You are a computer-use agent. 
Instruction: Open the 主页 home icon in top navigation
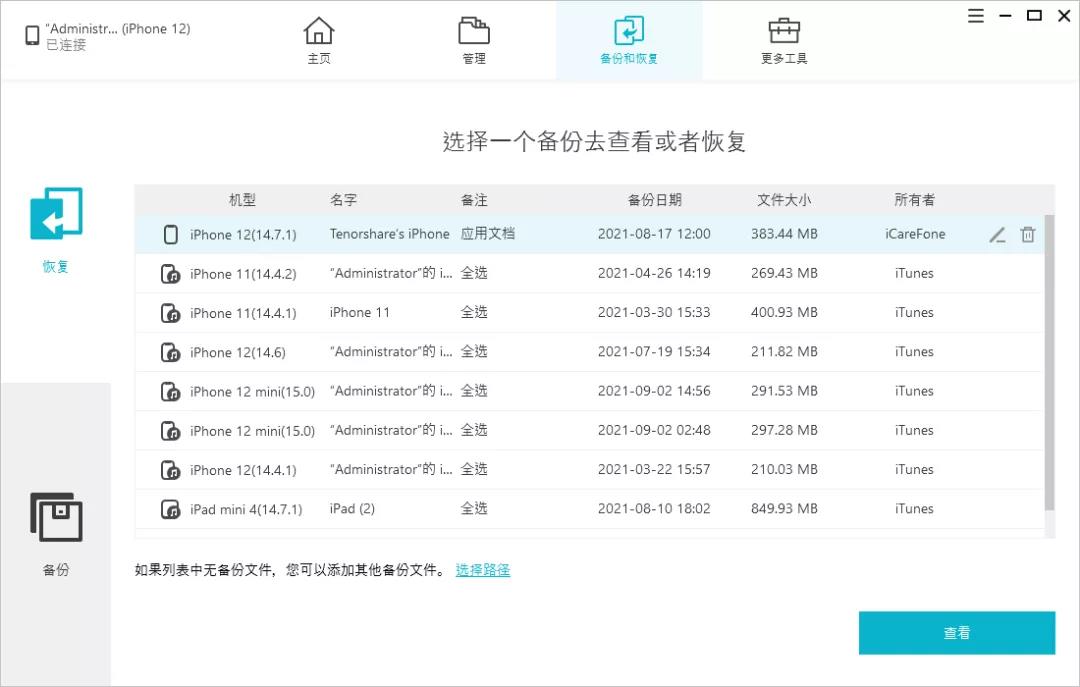coord(319,31)
